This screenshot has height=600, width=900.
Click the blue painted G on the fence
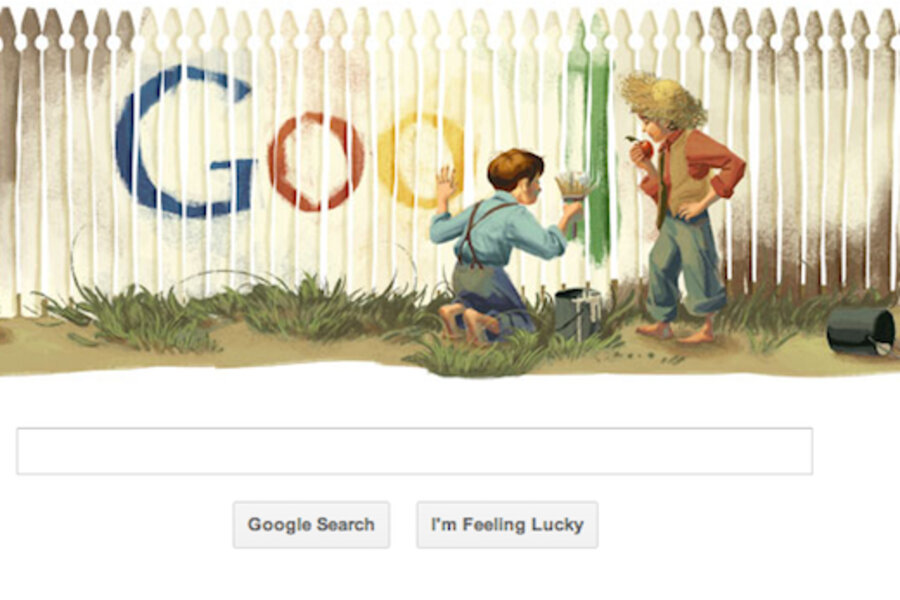click(x=184, y=141)
